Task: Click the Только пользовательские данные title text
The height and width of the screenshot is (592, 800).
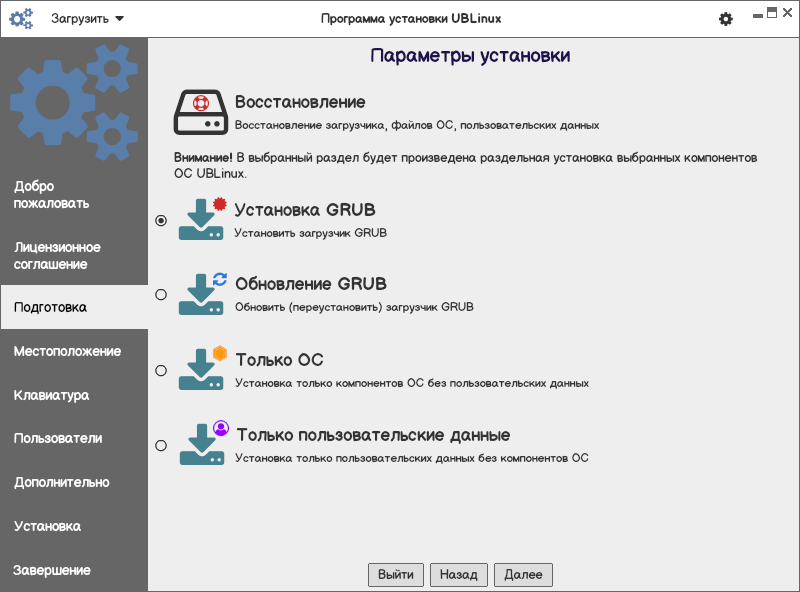Action: [373, 435]
